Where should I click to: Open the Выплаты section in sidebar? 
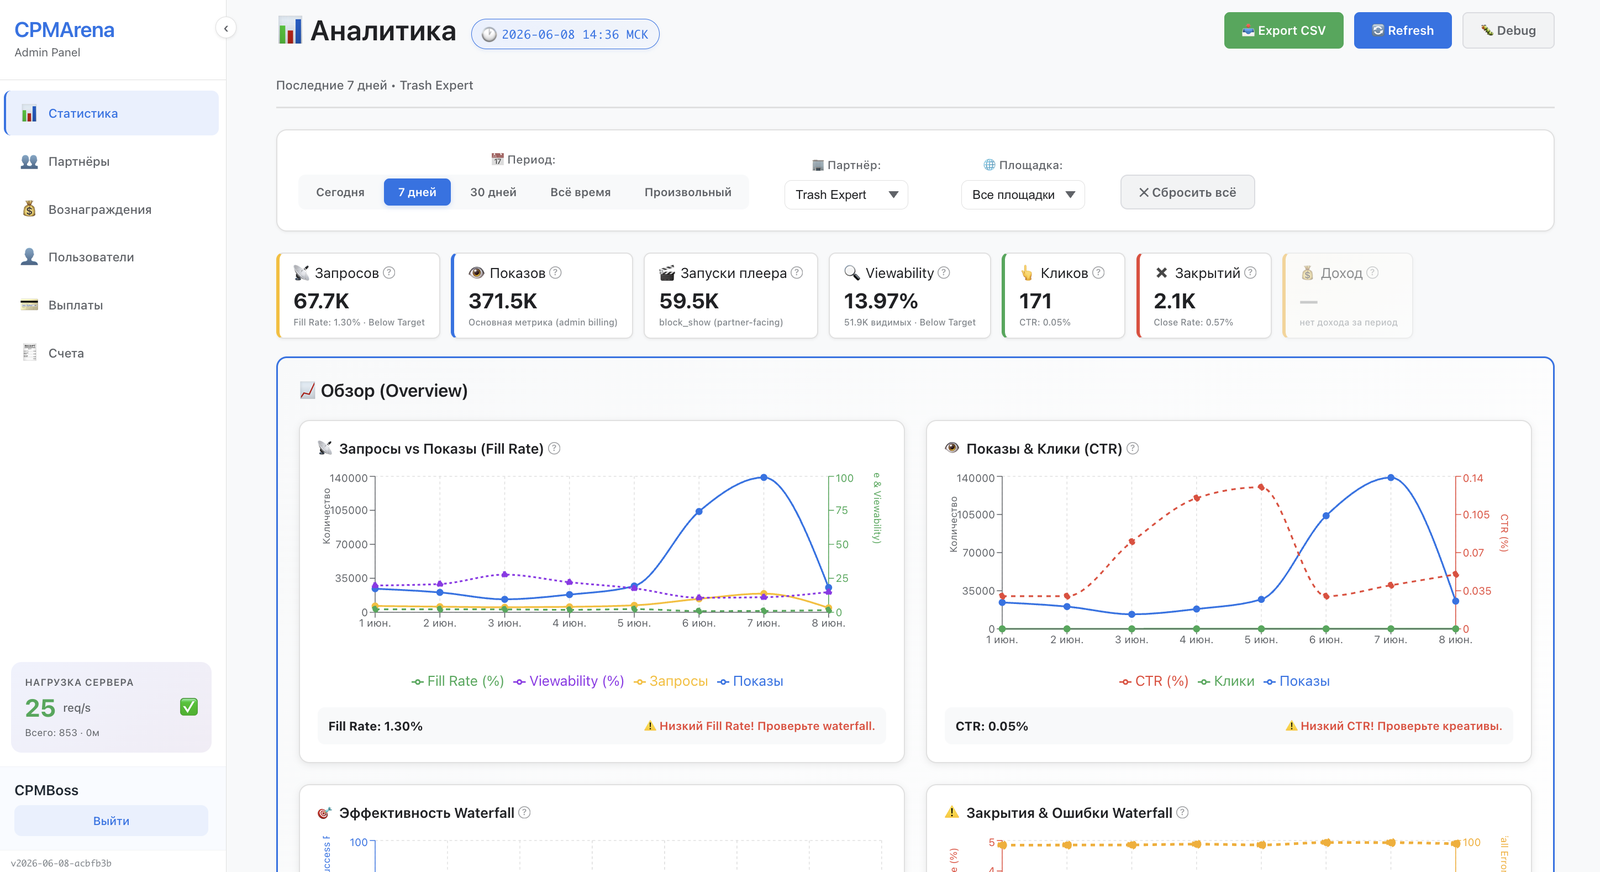(x=112, y=305)
